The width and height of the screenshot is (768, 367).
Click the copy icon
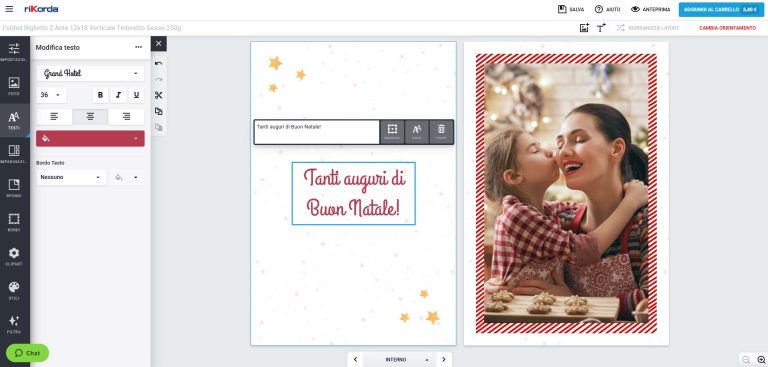pyautogui.click(x=158, y=111)
